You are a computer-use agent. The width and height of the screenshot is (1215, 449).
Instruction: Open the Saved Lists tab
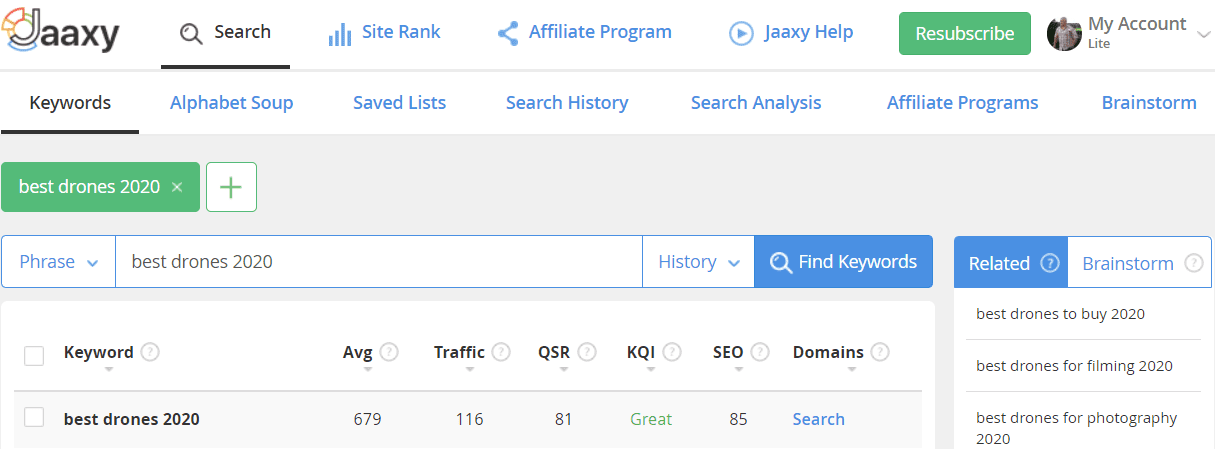tap(399, 102)
